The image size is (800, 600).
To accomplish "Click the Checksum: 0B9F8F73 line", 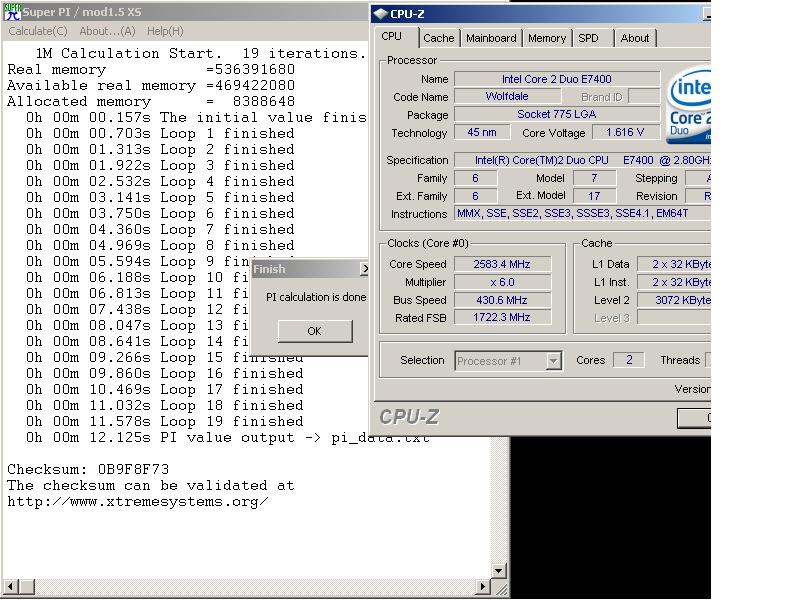I will (x=88, y=469).
